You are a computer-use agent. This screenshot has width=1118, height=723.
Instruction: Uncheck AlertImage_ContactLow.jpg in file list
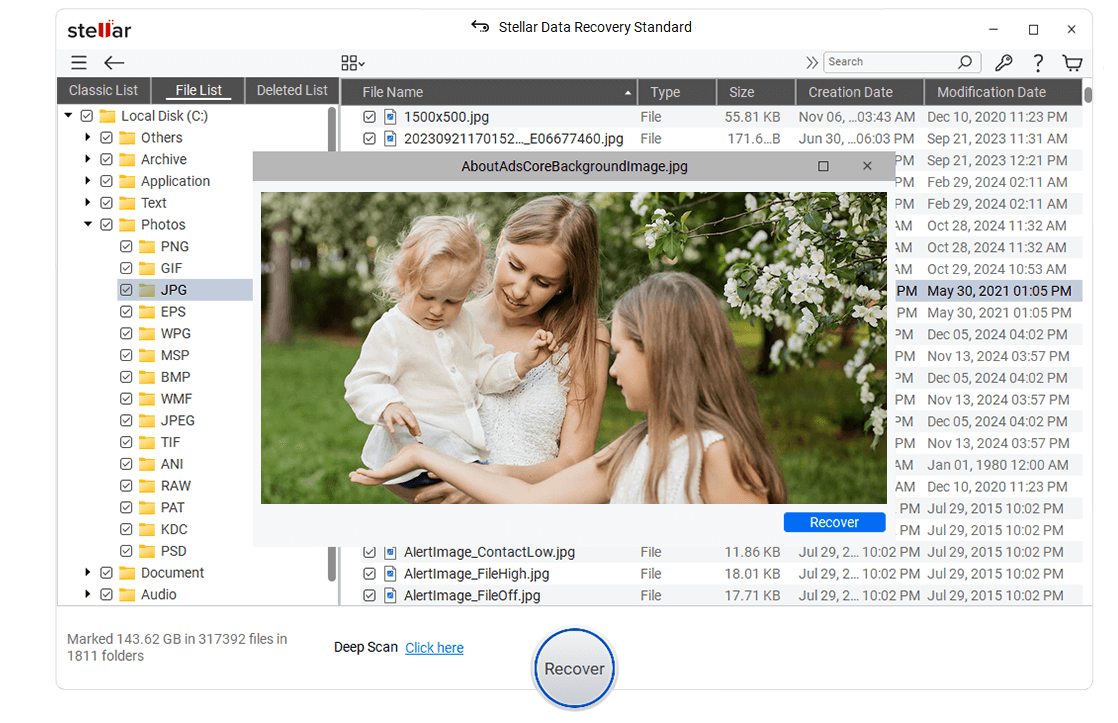pyautogui.click(x=371, y=551)
